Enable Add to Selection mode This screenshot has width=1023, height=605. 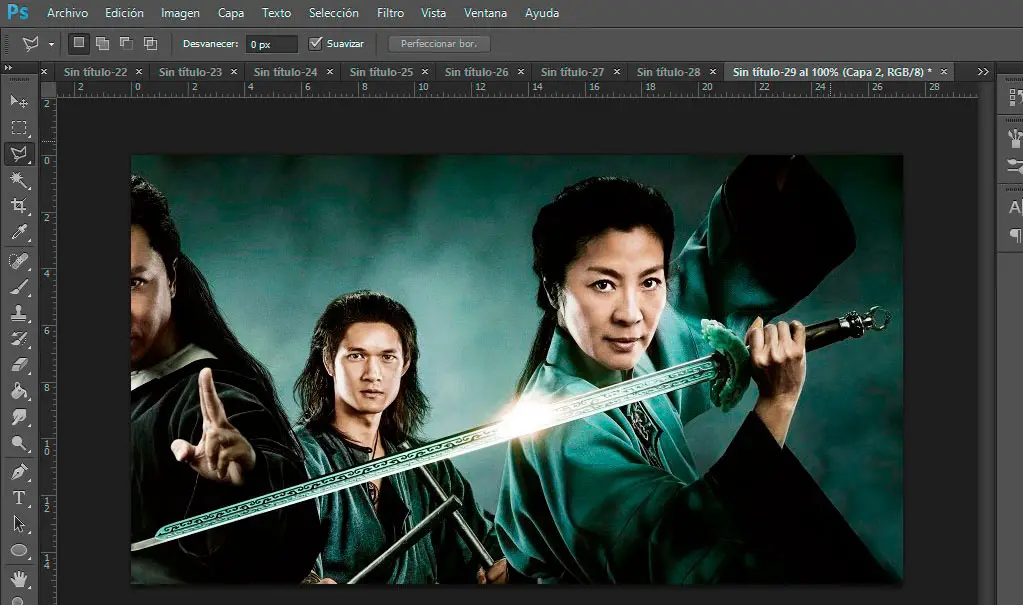tap(102, 43)
